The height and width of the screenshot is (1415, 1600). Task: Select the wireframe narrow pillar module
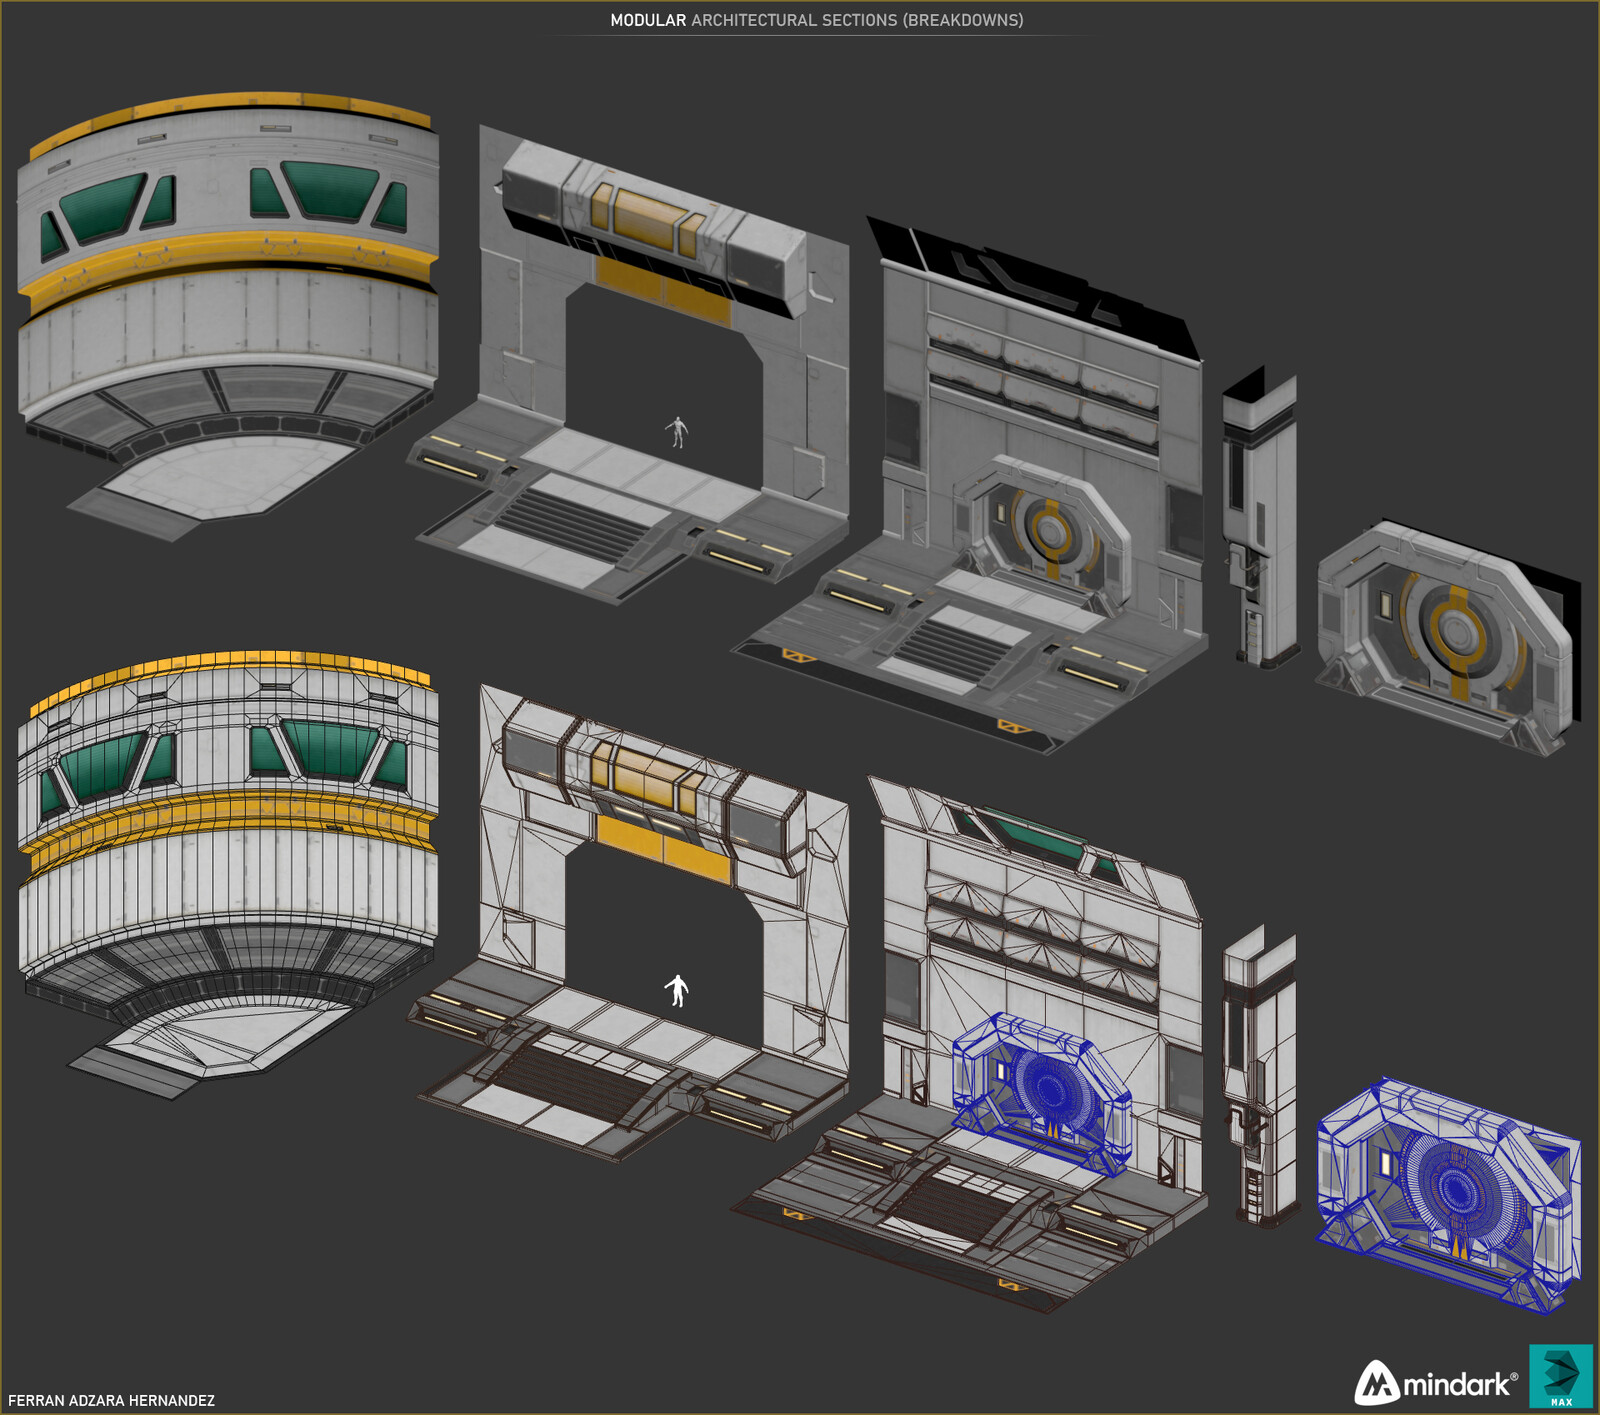pyautogui.click(x=1260, y=1076)
